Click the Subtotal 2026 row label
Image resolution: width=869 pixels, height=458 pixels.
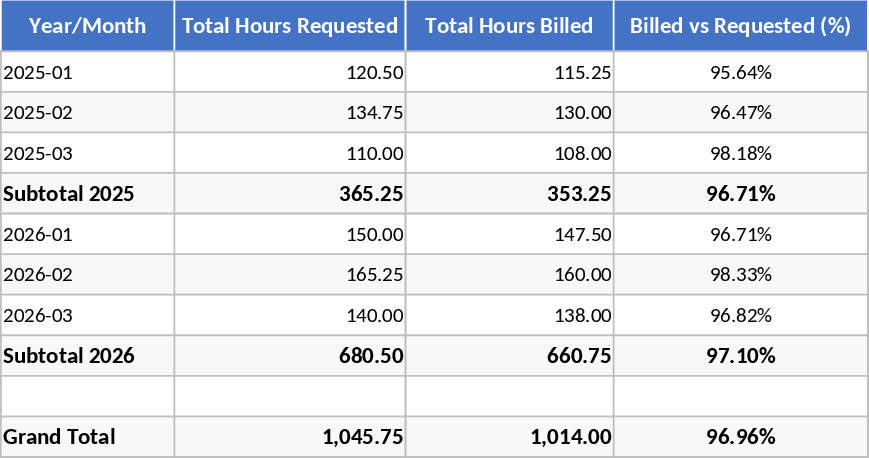pyautogui.click(x=69, y=356)
